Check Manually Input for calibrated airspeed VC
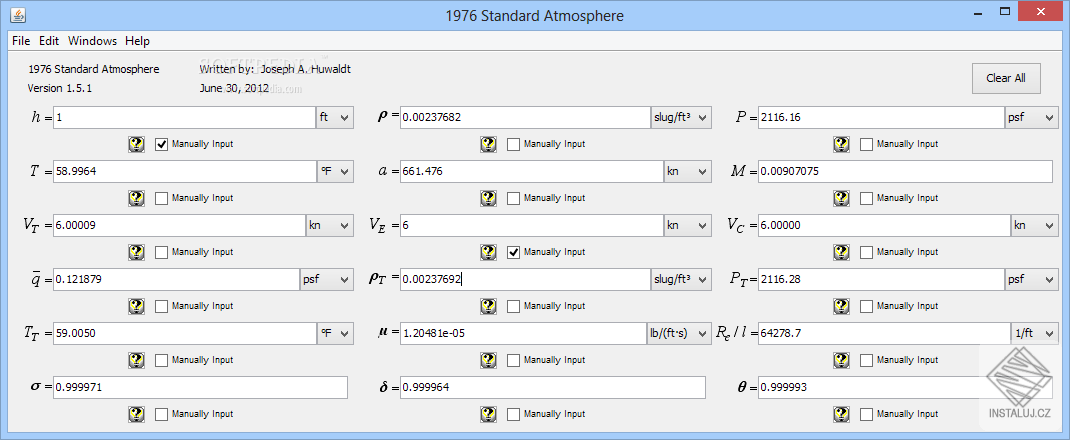Screen dimensions: 1070x440 point(867,252)
